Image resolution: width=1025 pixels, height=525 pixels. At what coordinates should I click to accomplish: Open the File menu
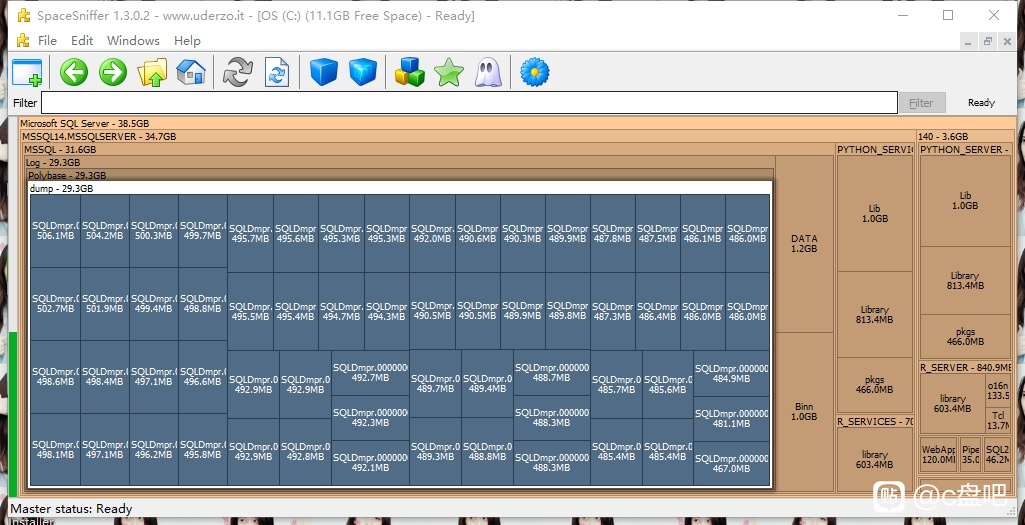click(47, 41)
